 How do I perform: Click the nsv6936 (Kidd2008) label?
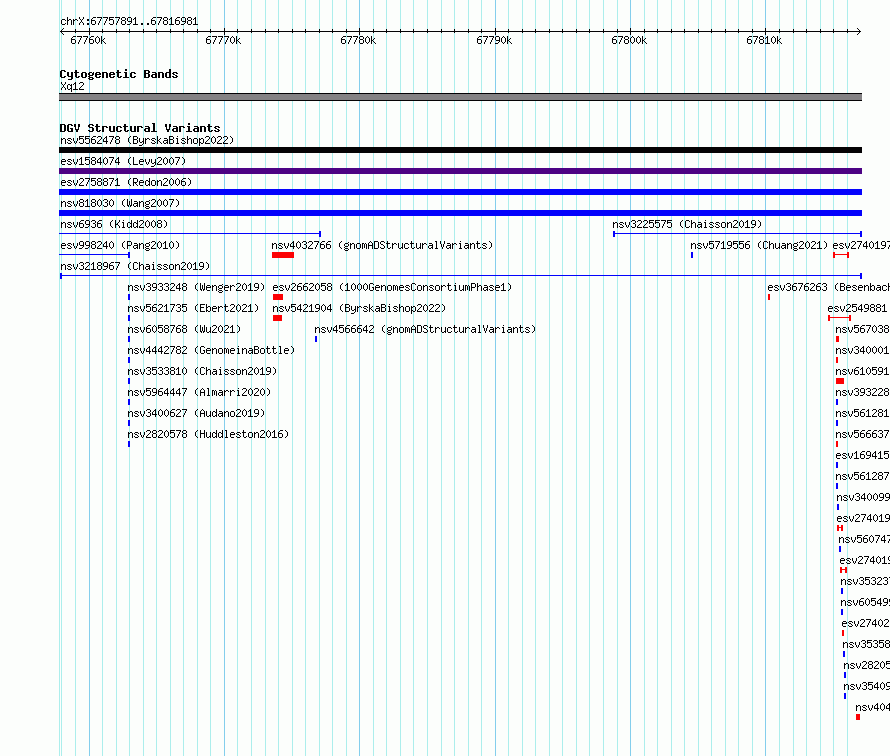click(x=114, y=224)
